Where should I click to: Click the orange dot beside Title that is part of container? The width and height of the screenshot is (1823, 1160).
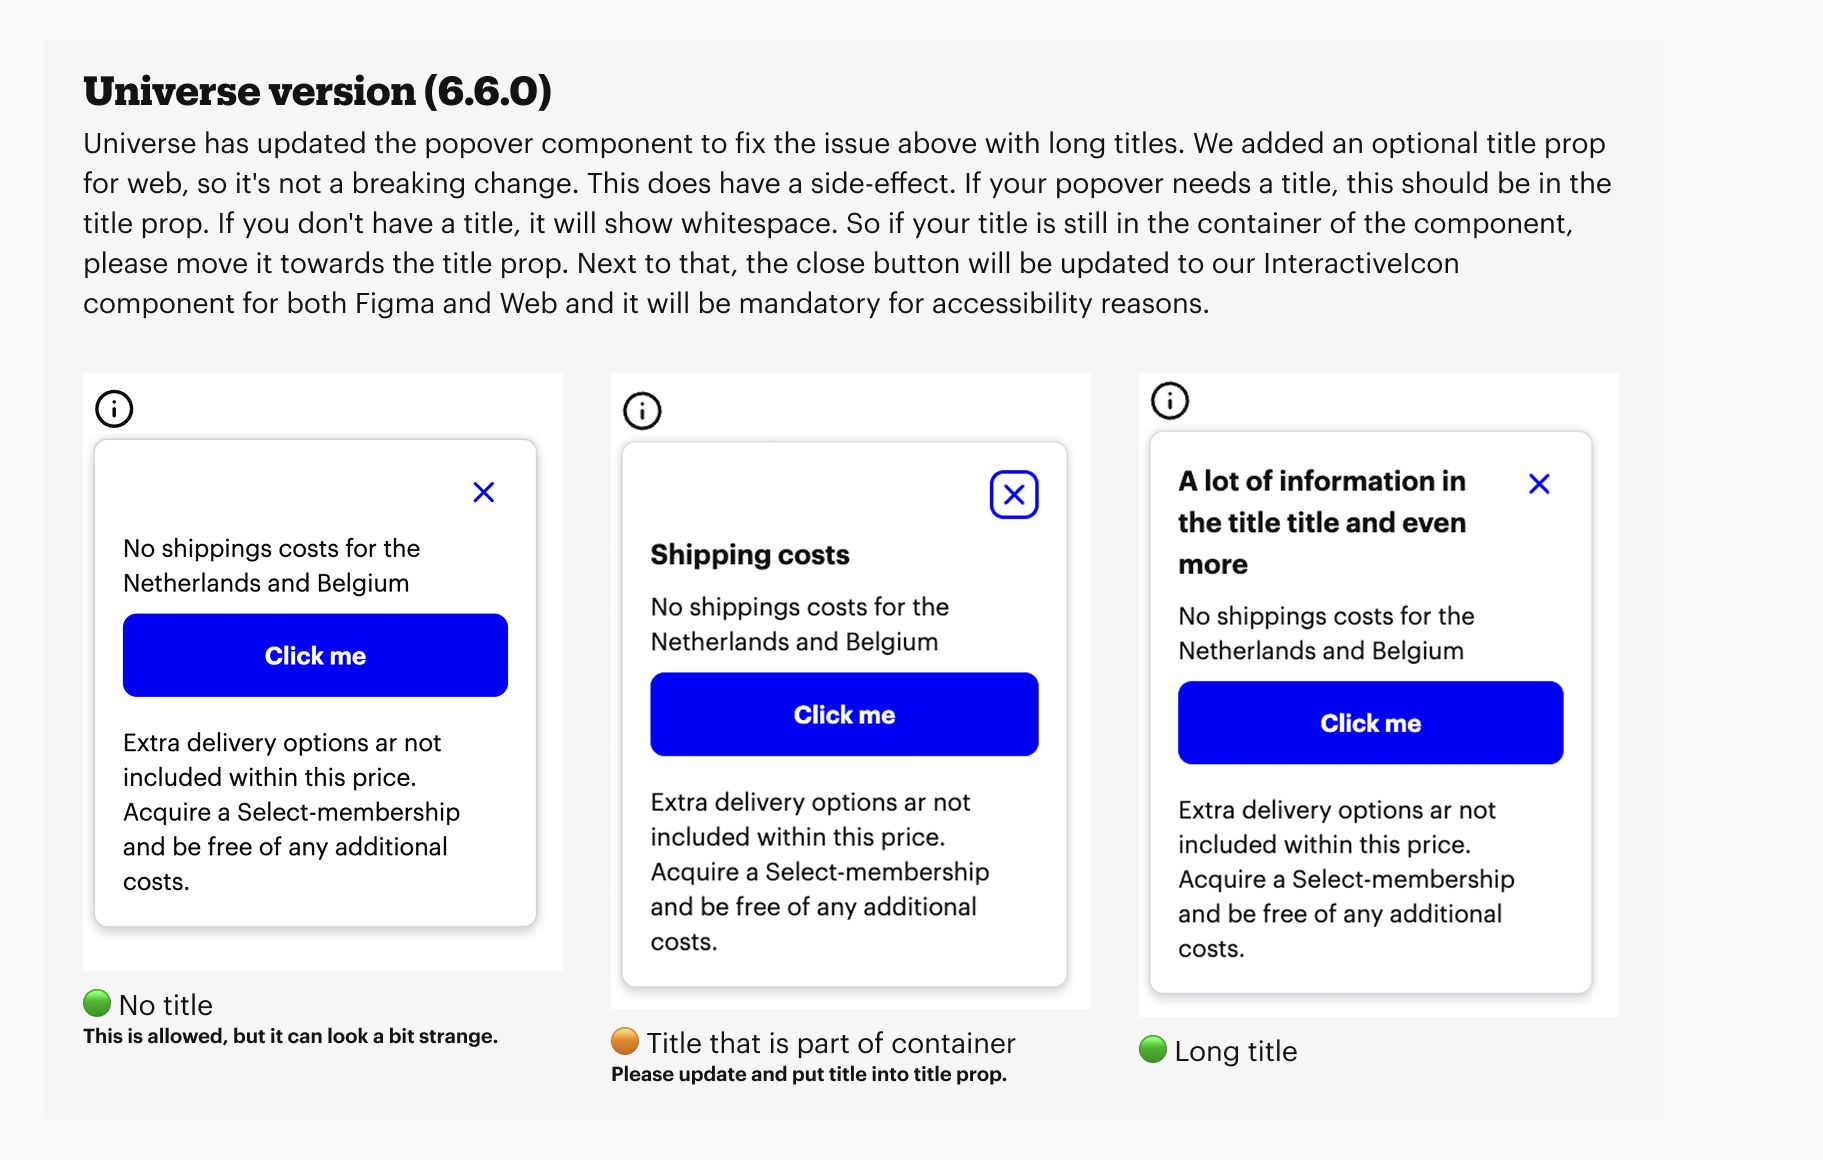[x=625, y=1041]
